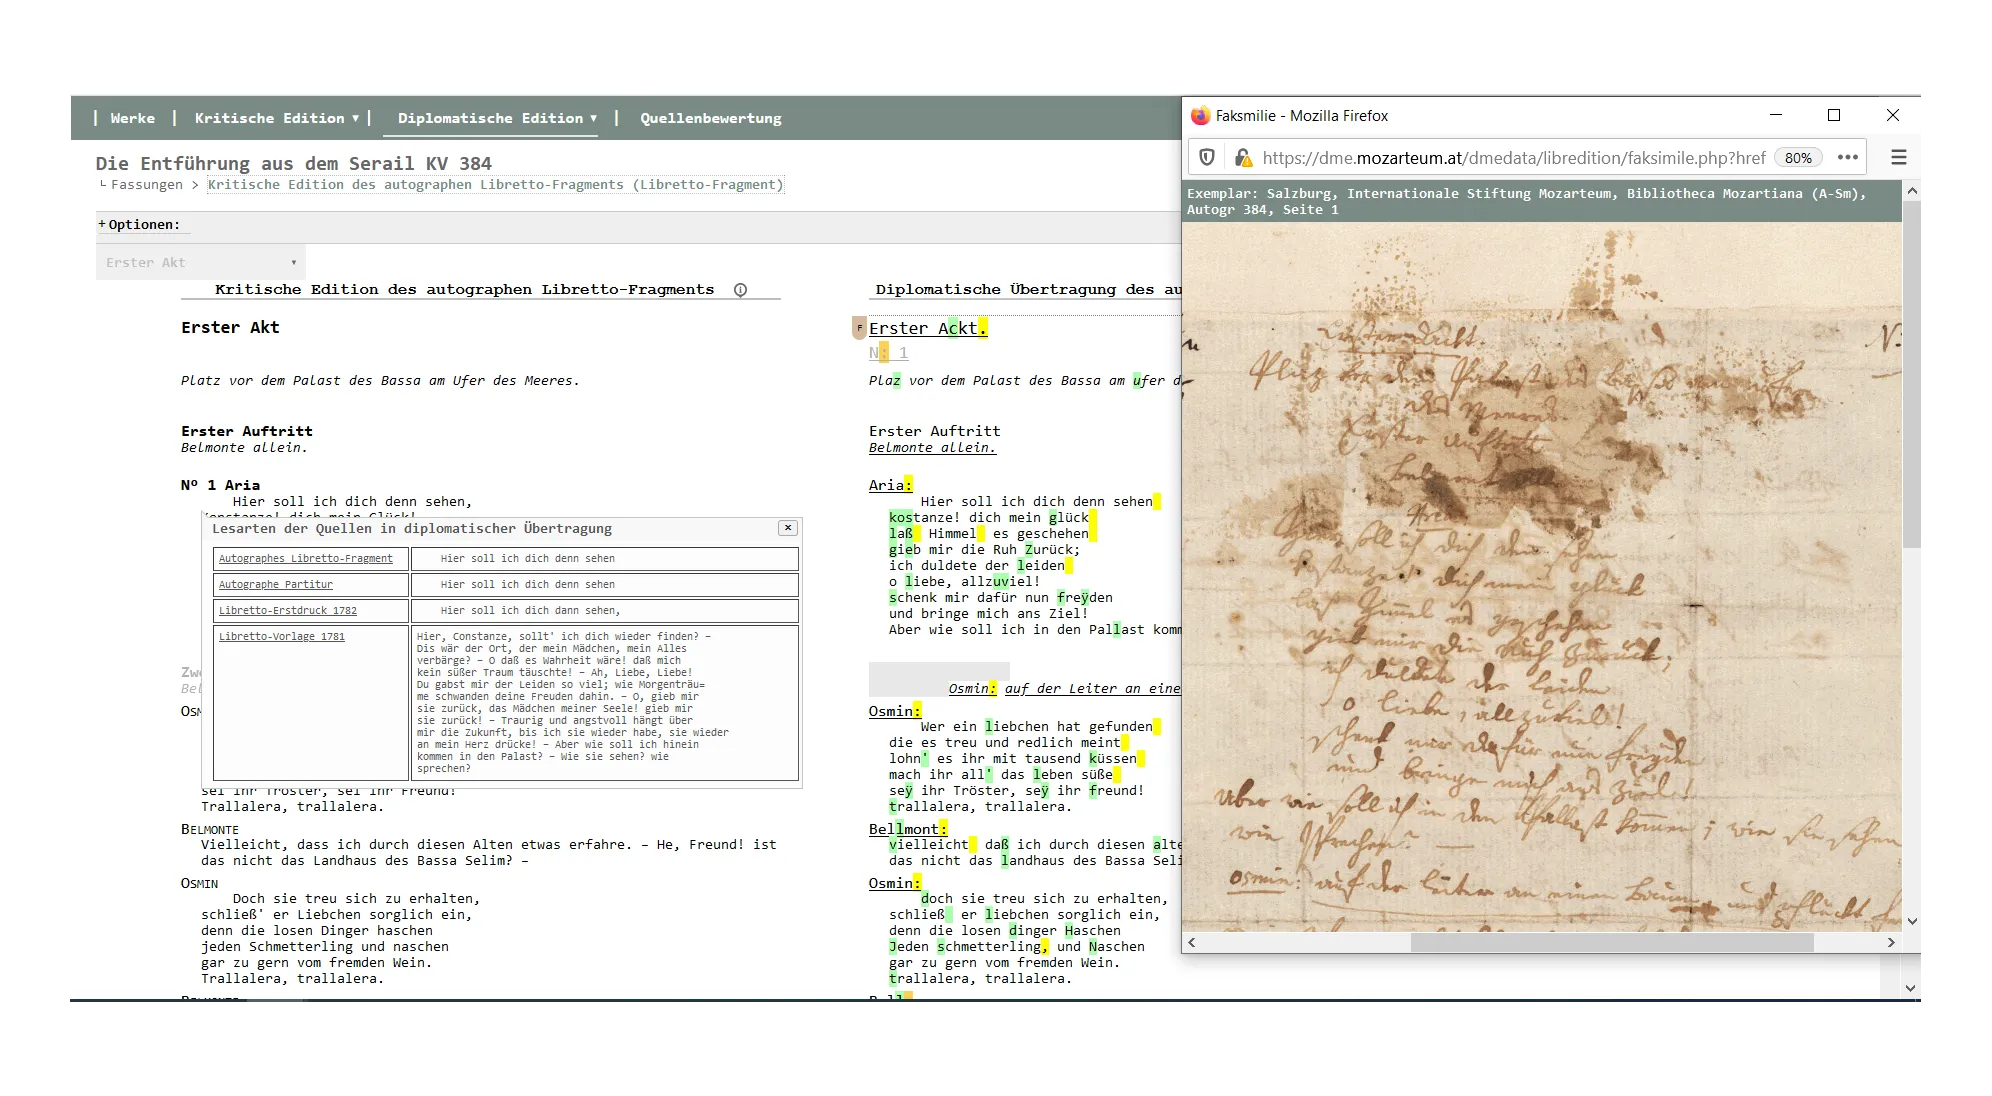Screen dimensions: 1992x1096
Task: Click the Exemplar Salzburg source caption in facsimile window
Action: pos(1526,201)
